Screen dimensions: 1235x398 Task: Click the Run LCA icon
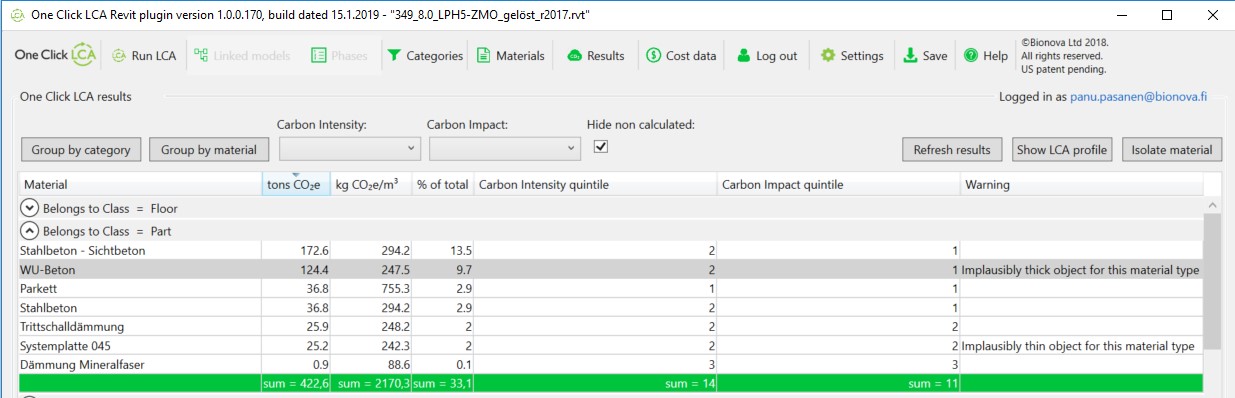pyautogui.click(x=118, y=56)
